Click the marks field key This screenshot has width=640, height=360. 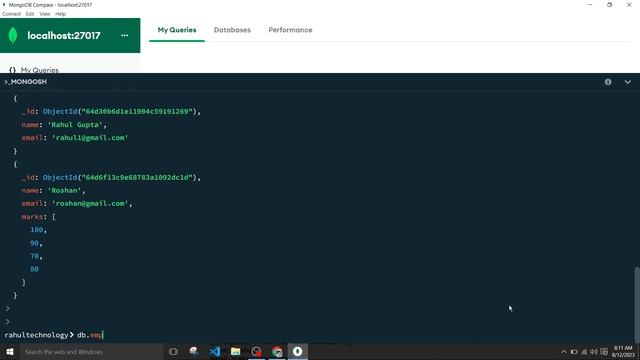[x=32, y=217]
